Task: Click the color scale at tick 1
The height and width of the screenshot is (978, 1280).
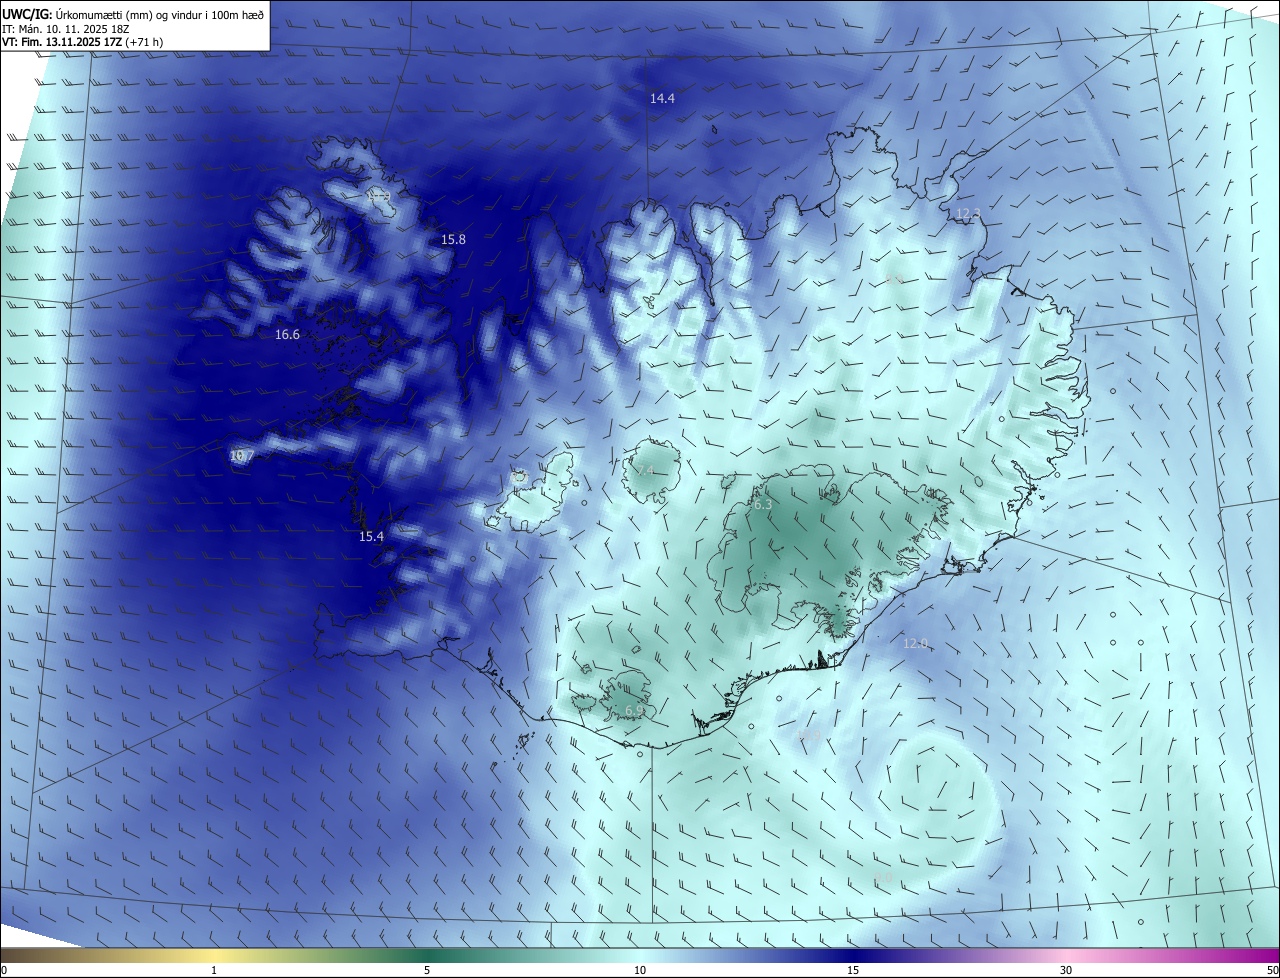Action: coord(214,970)
